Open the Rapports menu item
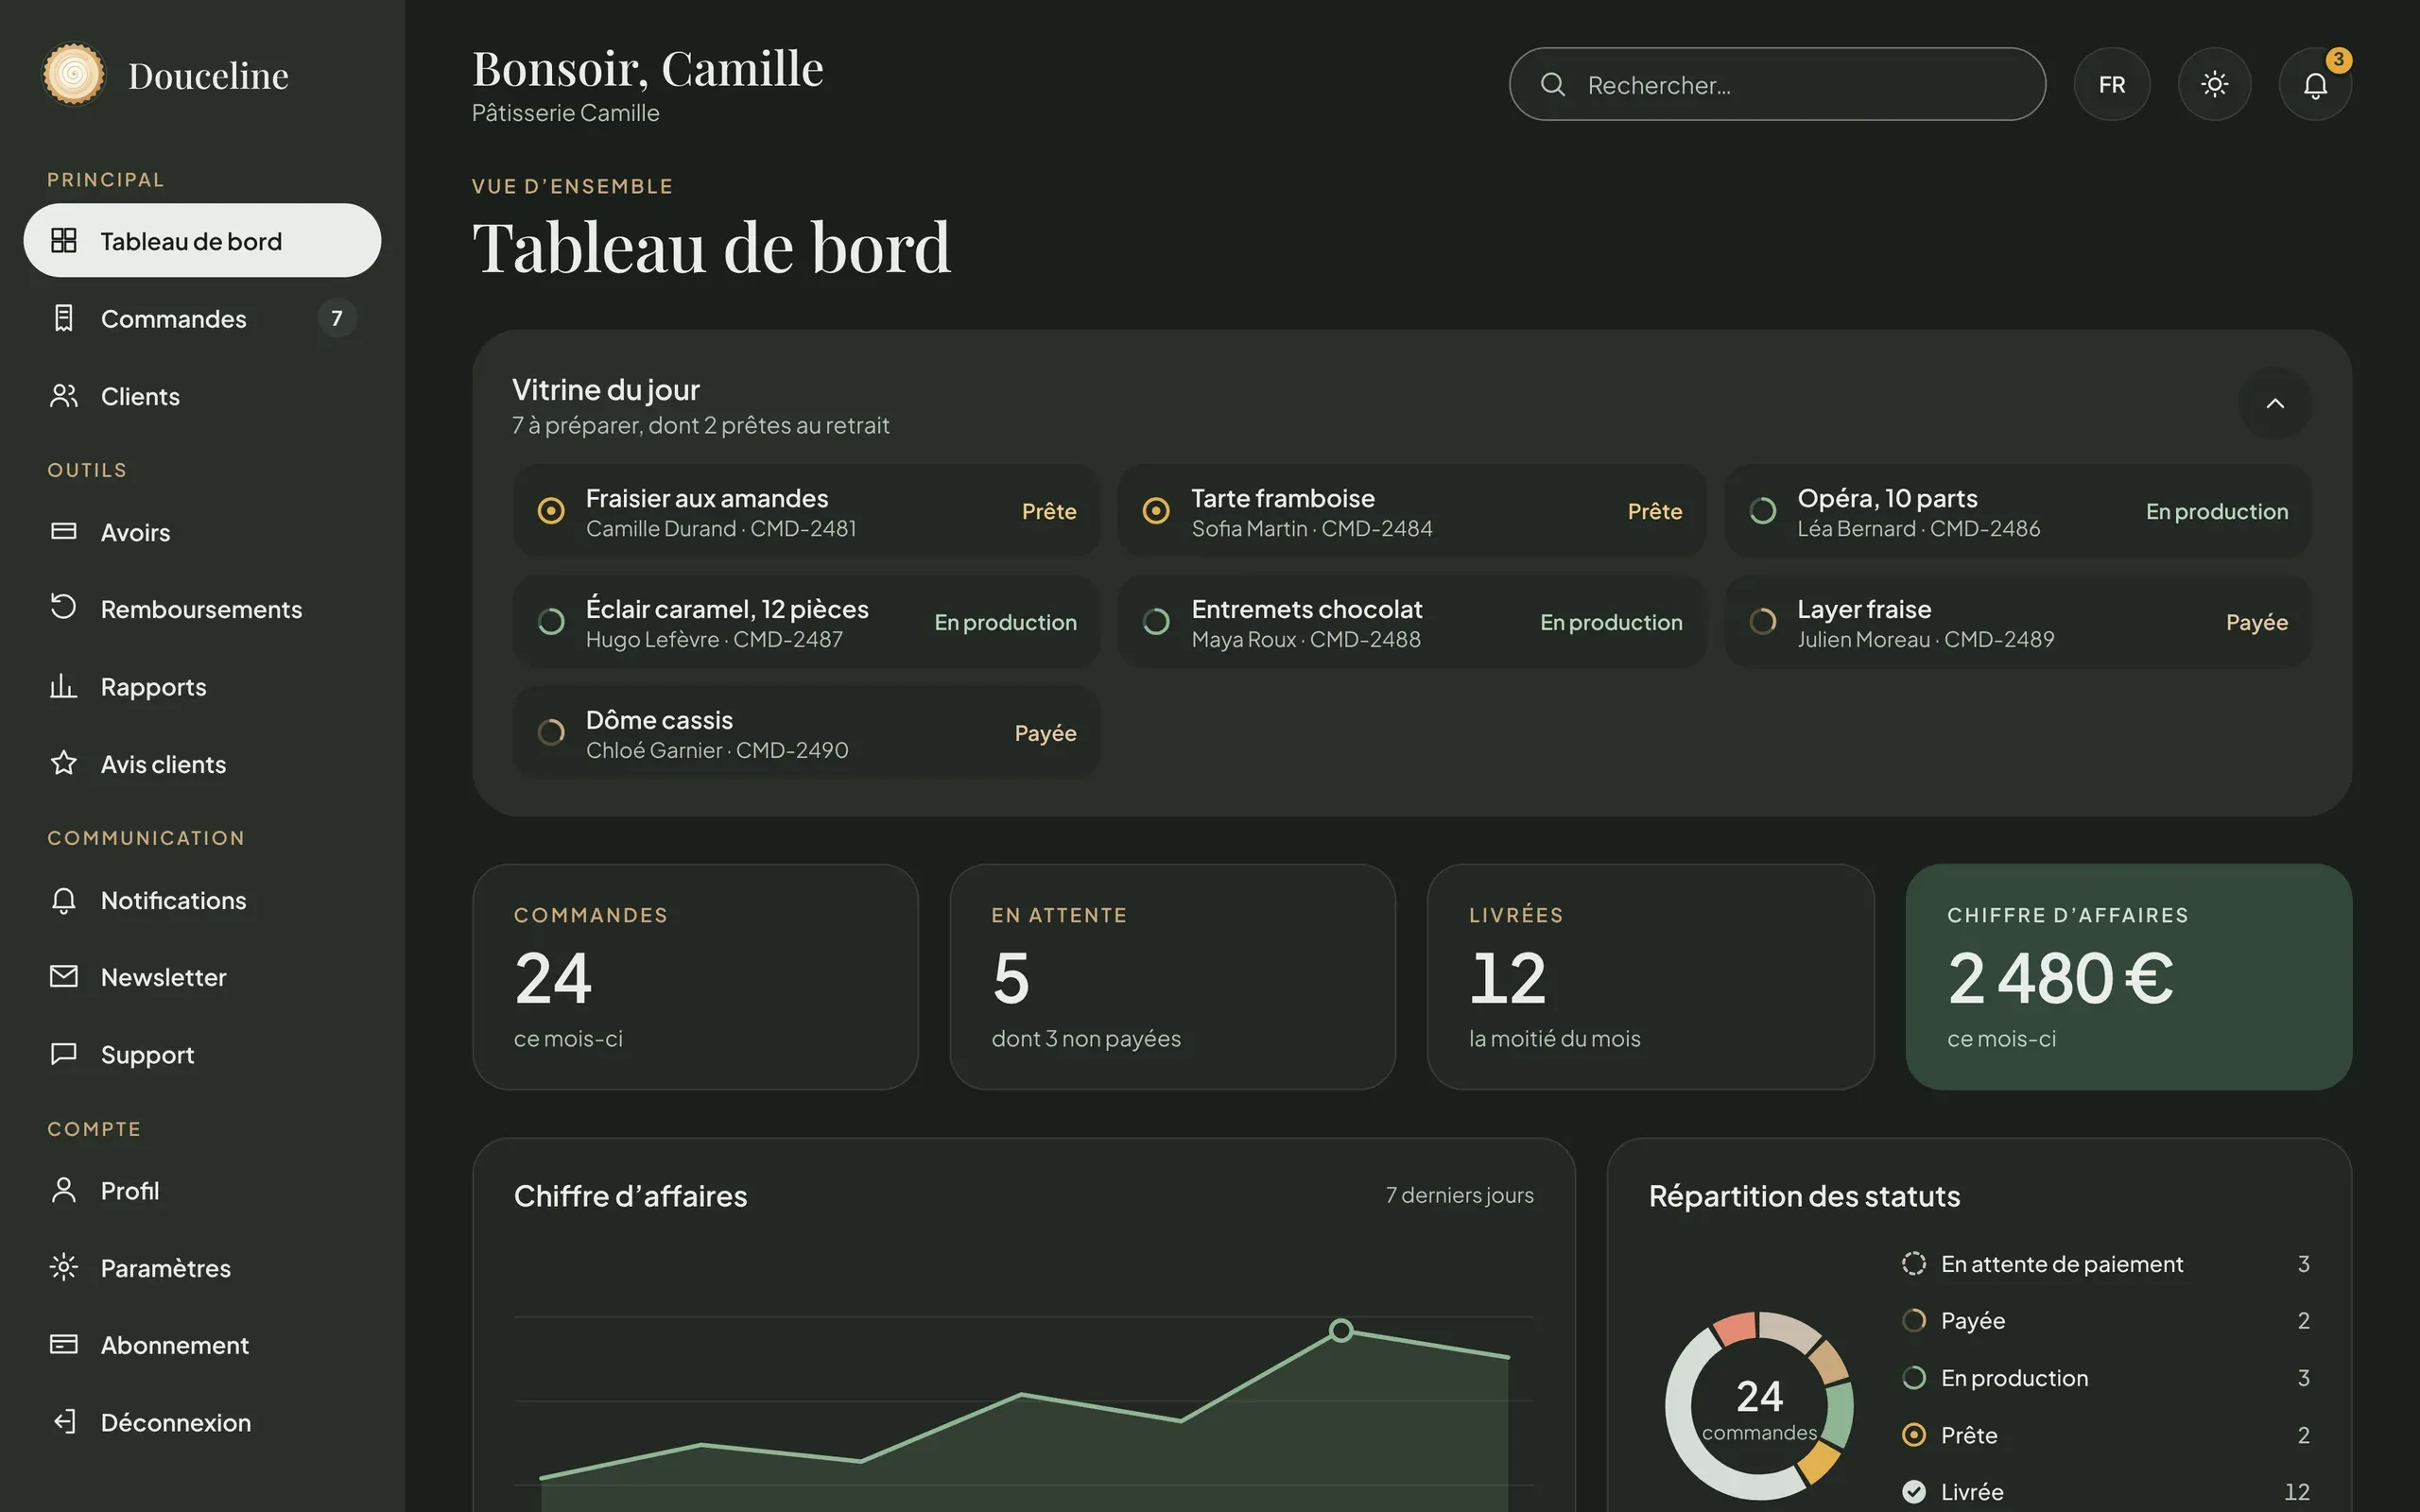This screenshot has height=1512, width=2420. point(202,687)
